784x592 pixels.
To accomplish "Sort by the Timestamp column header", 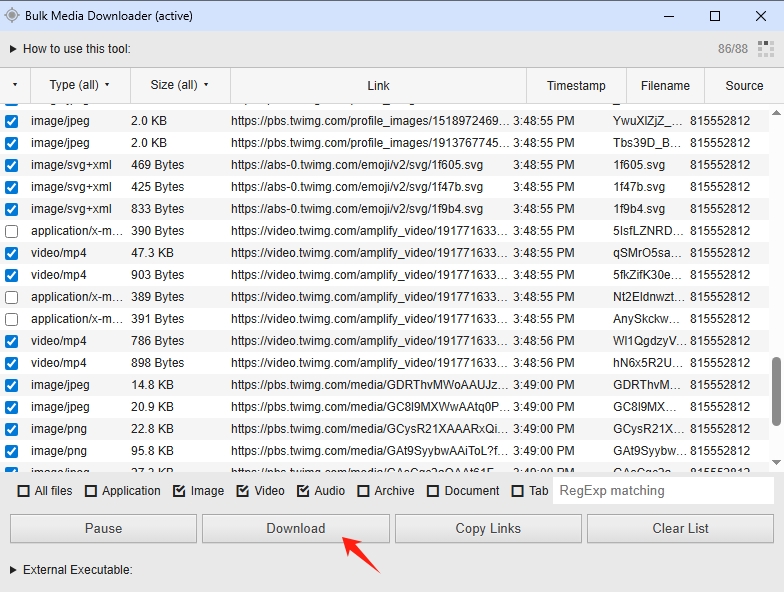I will pos(576,86).
